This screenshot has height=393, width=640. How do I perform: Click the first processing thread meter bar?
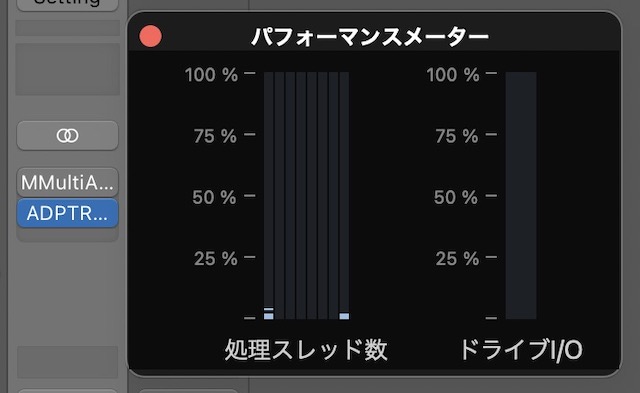click(x=269, y=195)
